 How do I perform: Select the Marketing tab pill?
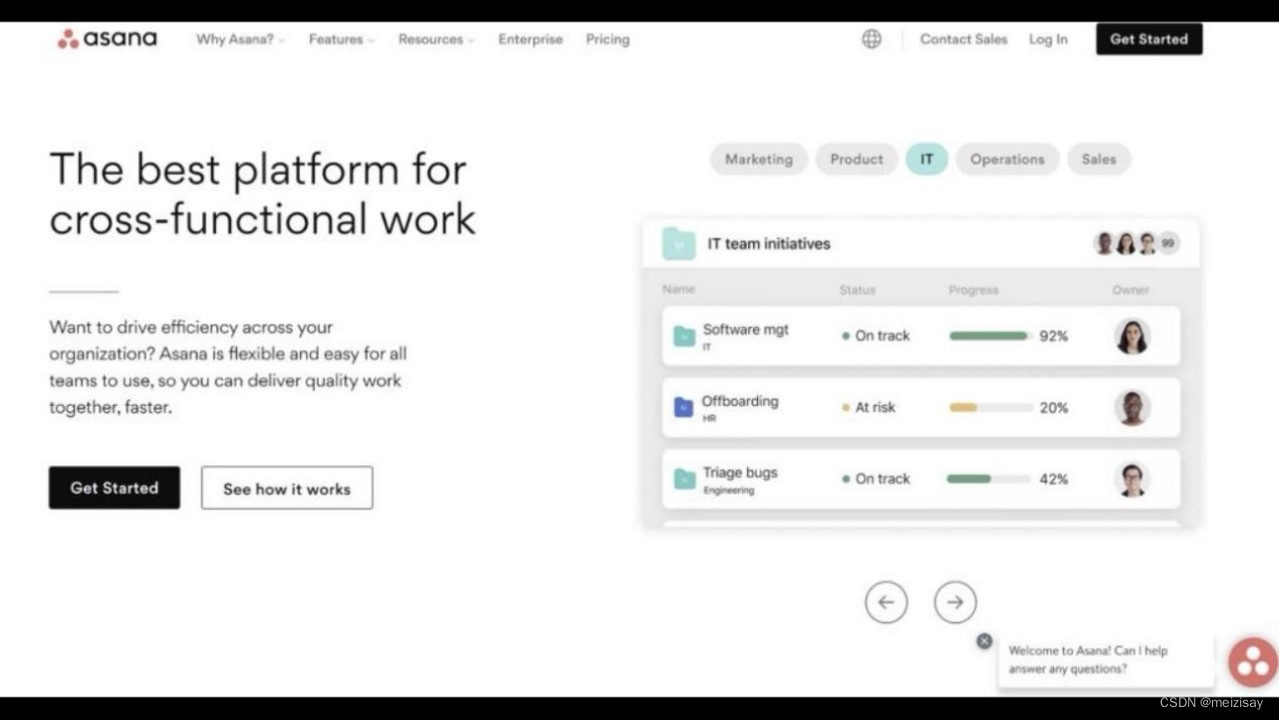pos(759,159)
